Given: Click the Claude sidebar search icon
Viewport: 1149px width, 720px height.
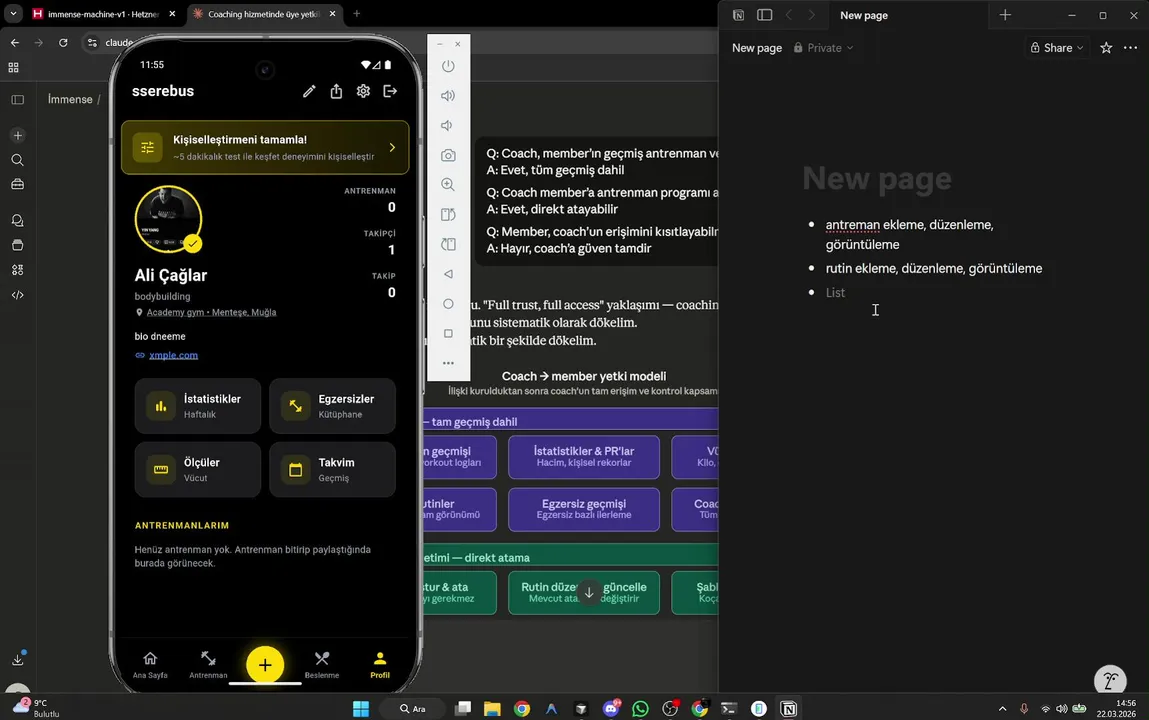Looking at the screenshot, I should pyautogui.click(x=18, y=160).
